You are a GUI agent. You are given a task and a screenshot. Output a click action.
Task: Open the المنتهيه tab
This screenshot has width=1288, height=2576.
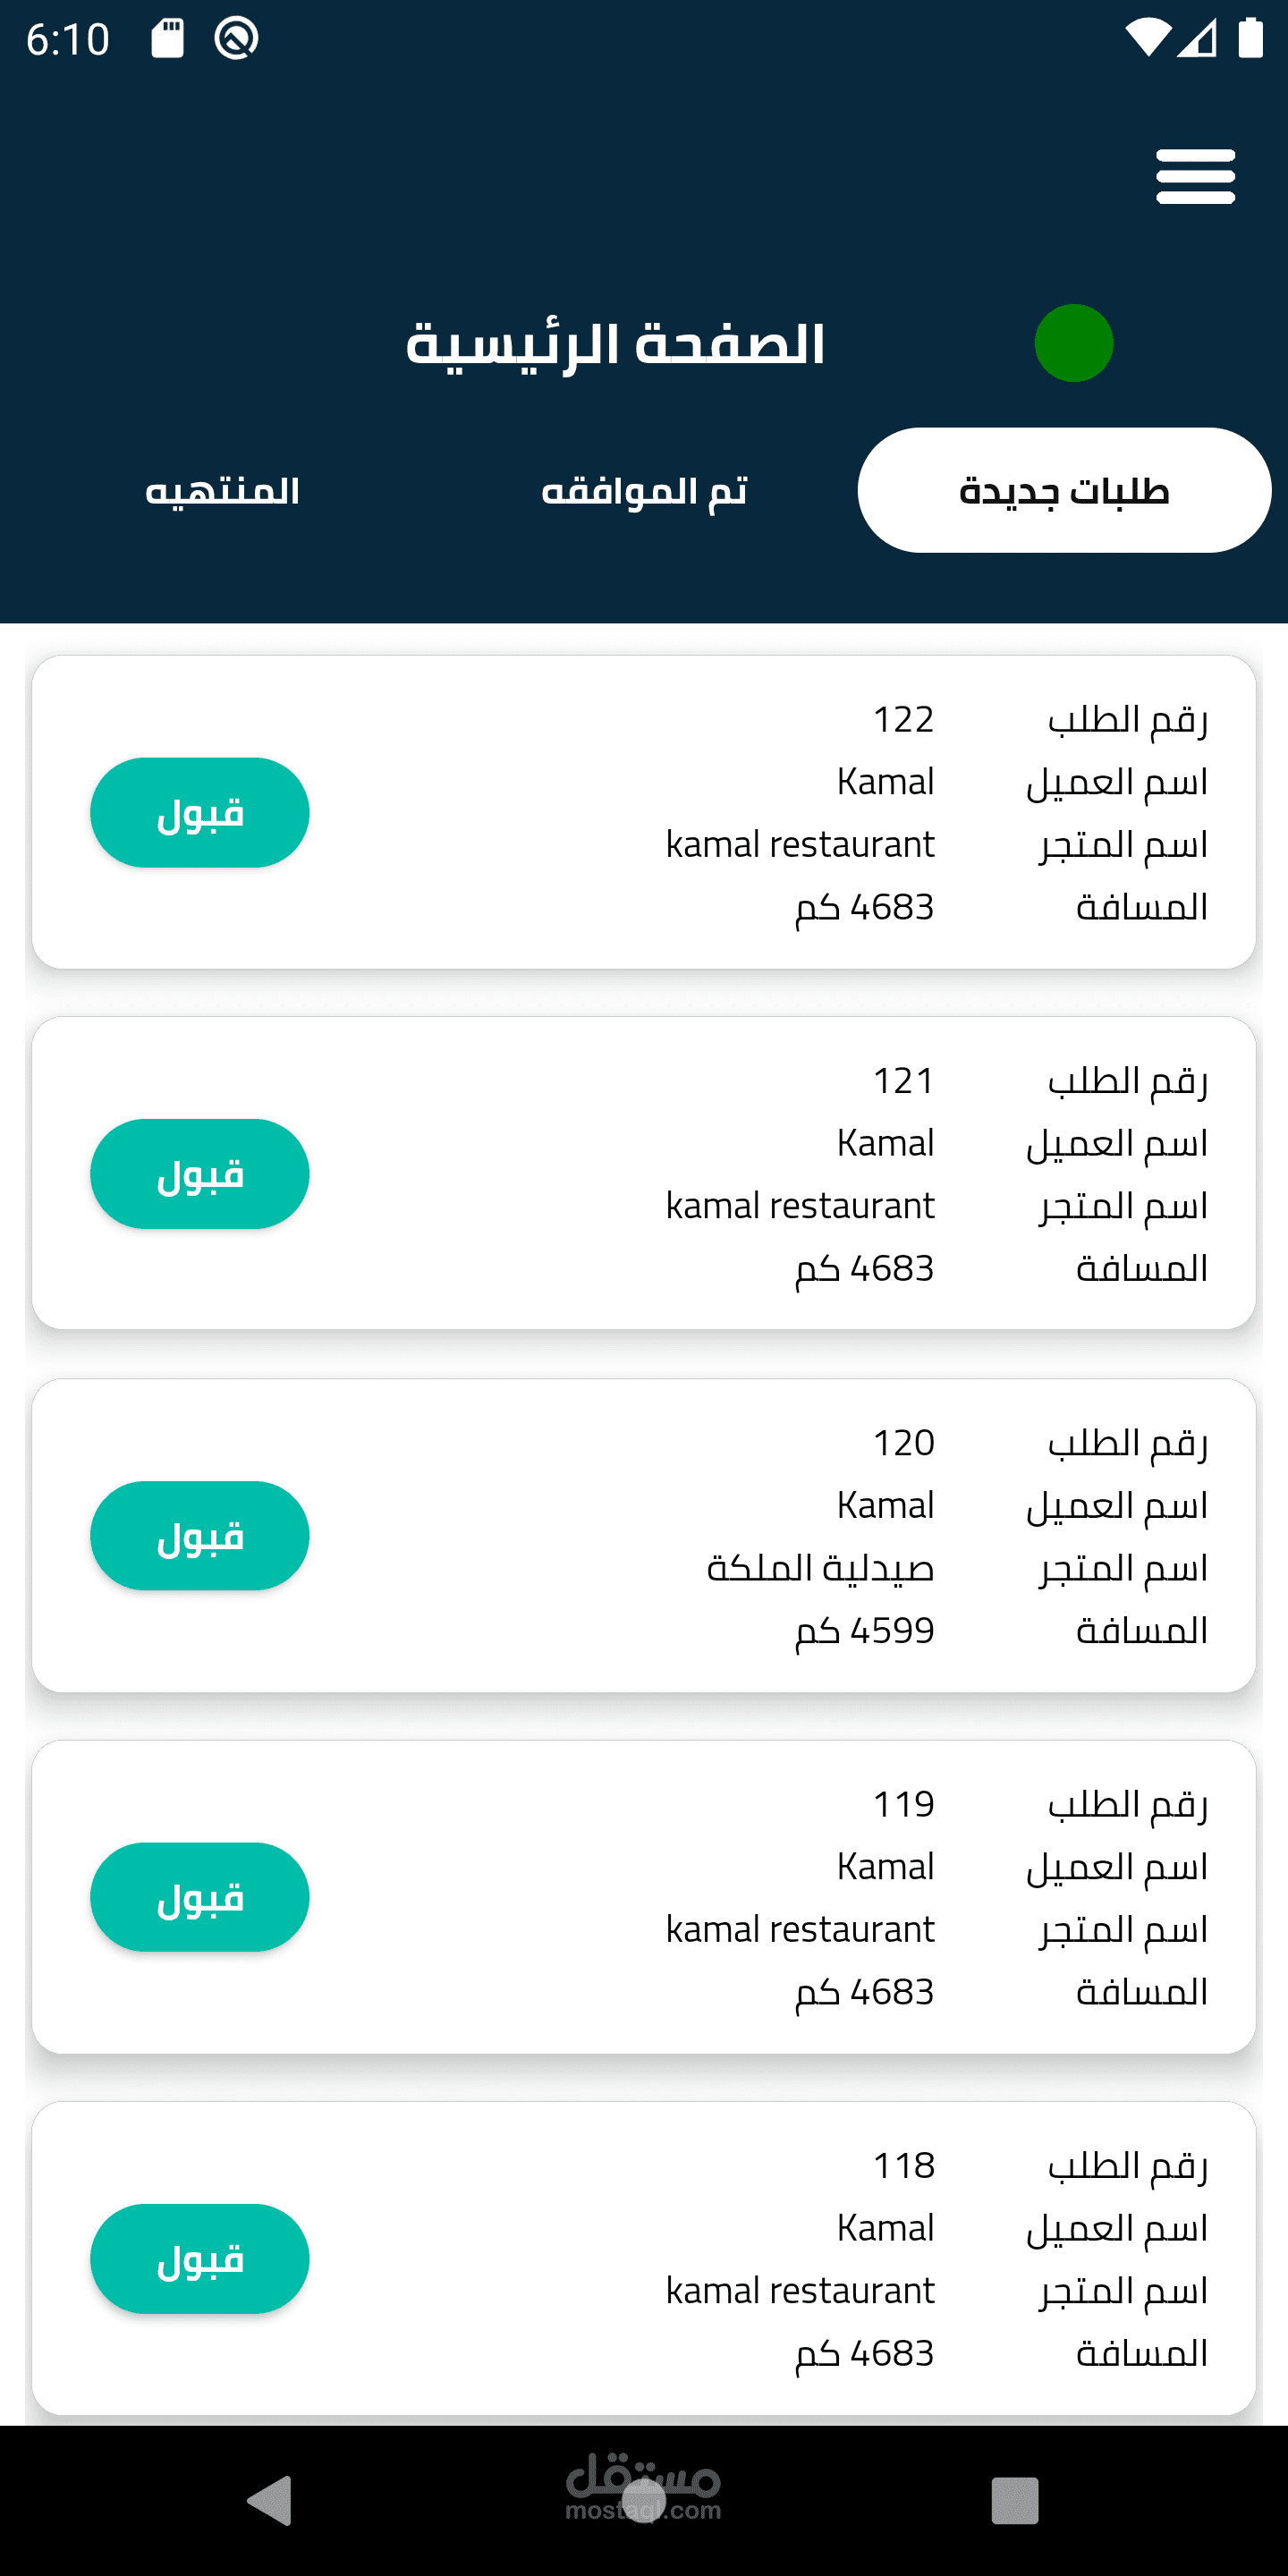222,491
